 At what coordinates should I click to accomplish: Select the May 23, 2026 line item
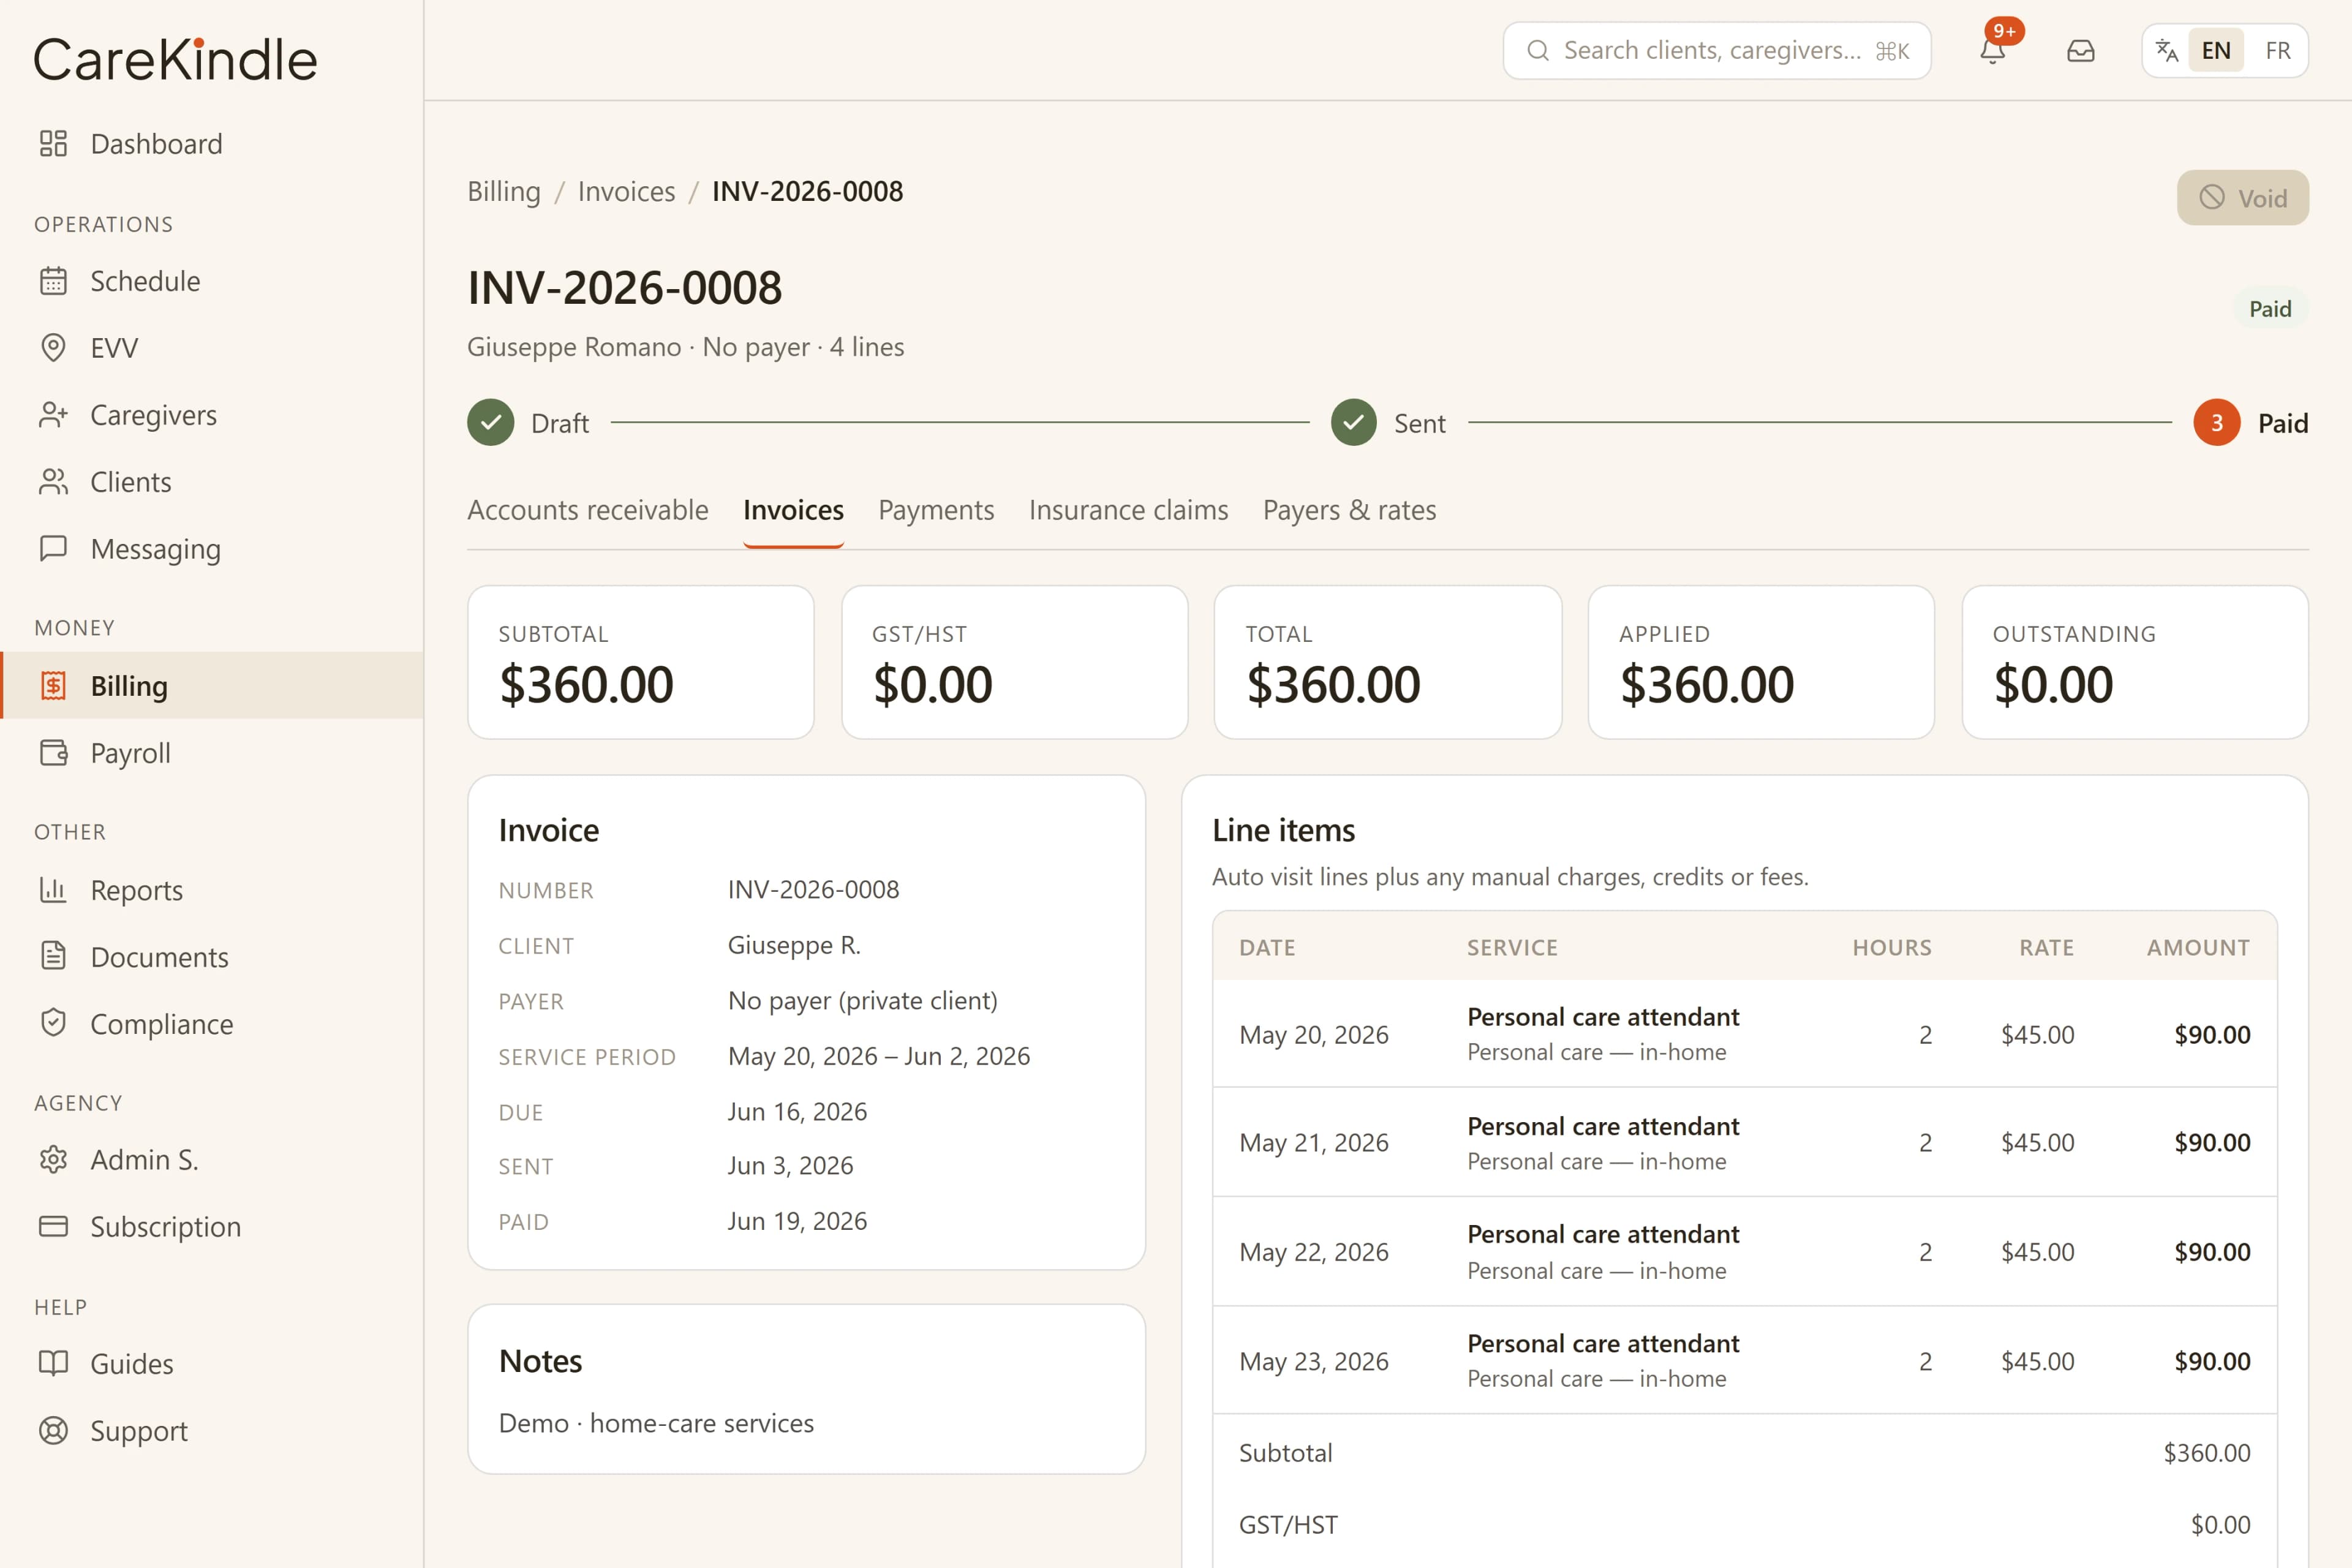(1744, 1361)
